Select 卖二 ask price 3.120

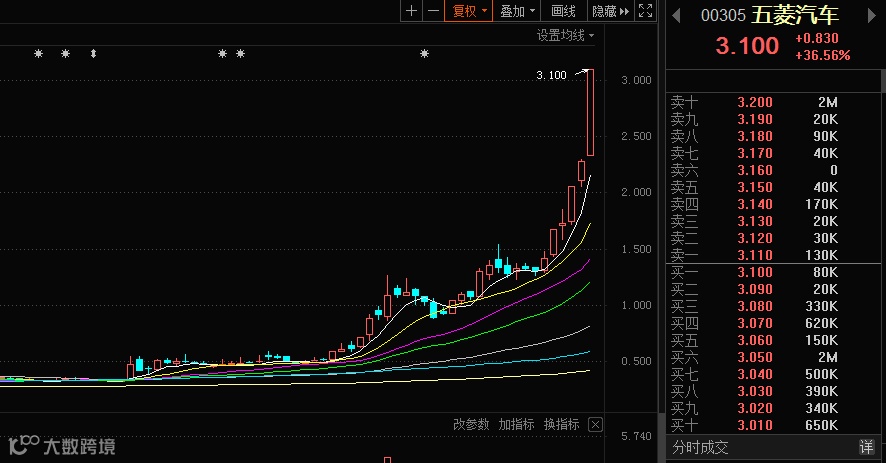point(755,238)
